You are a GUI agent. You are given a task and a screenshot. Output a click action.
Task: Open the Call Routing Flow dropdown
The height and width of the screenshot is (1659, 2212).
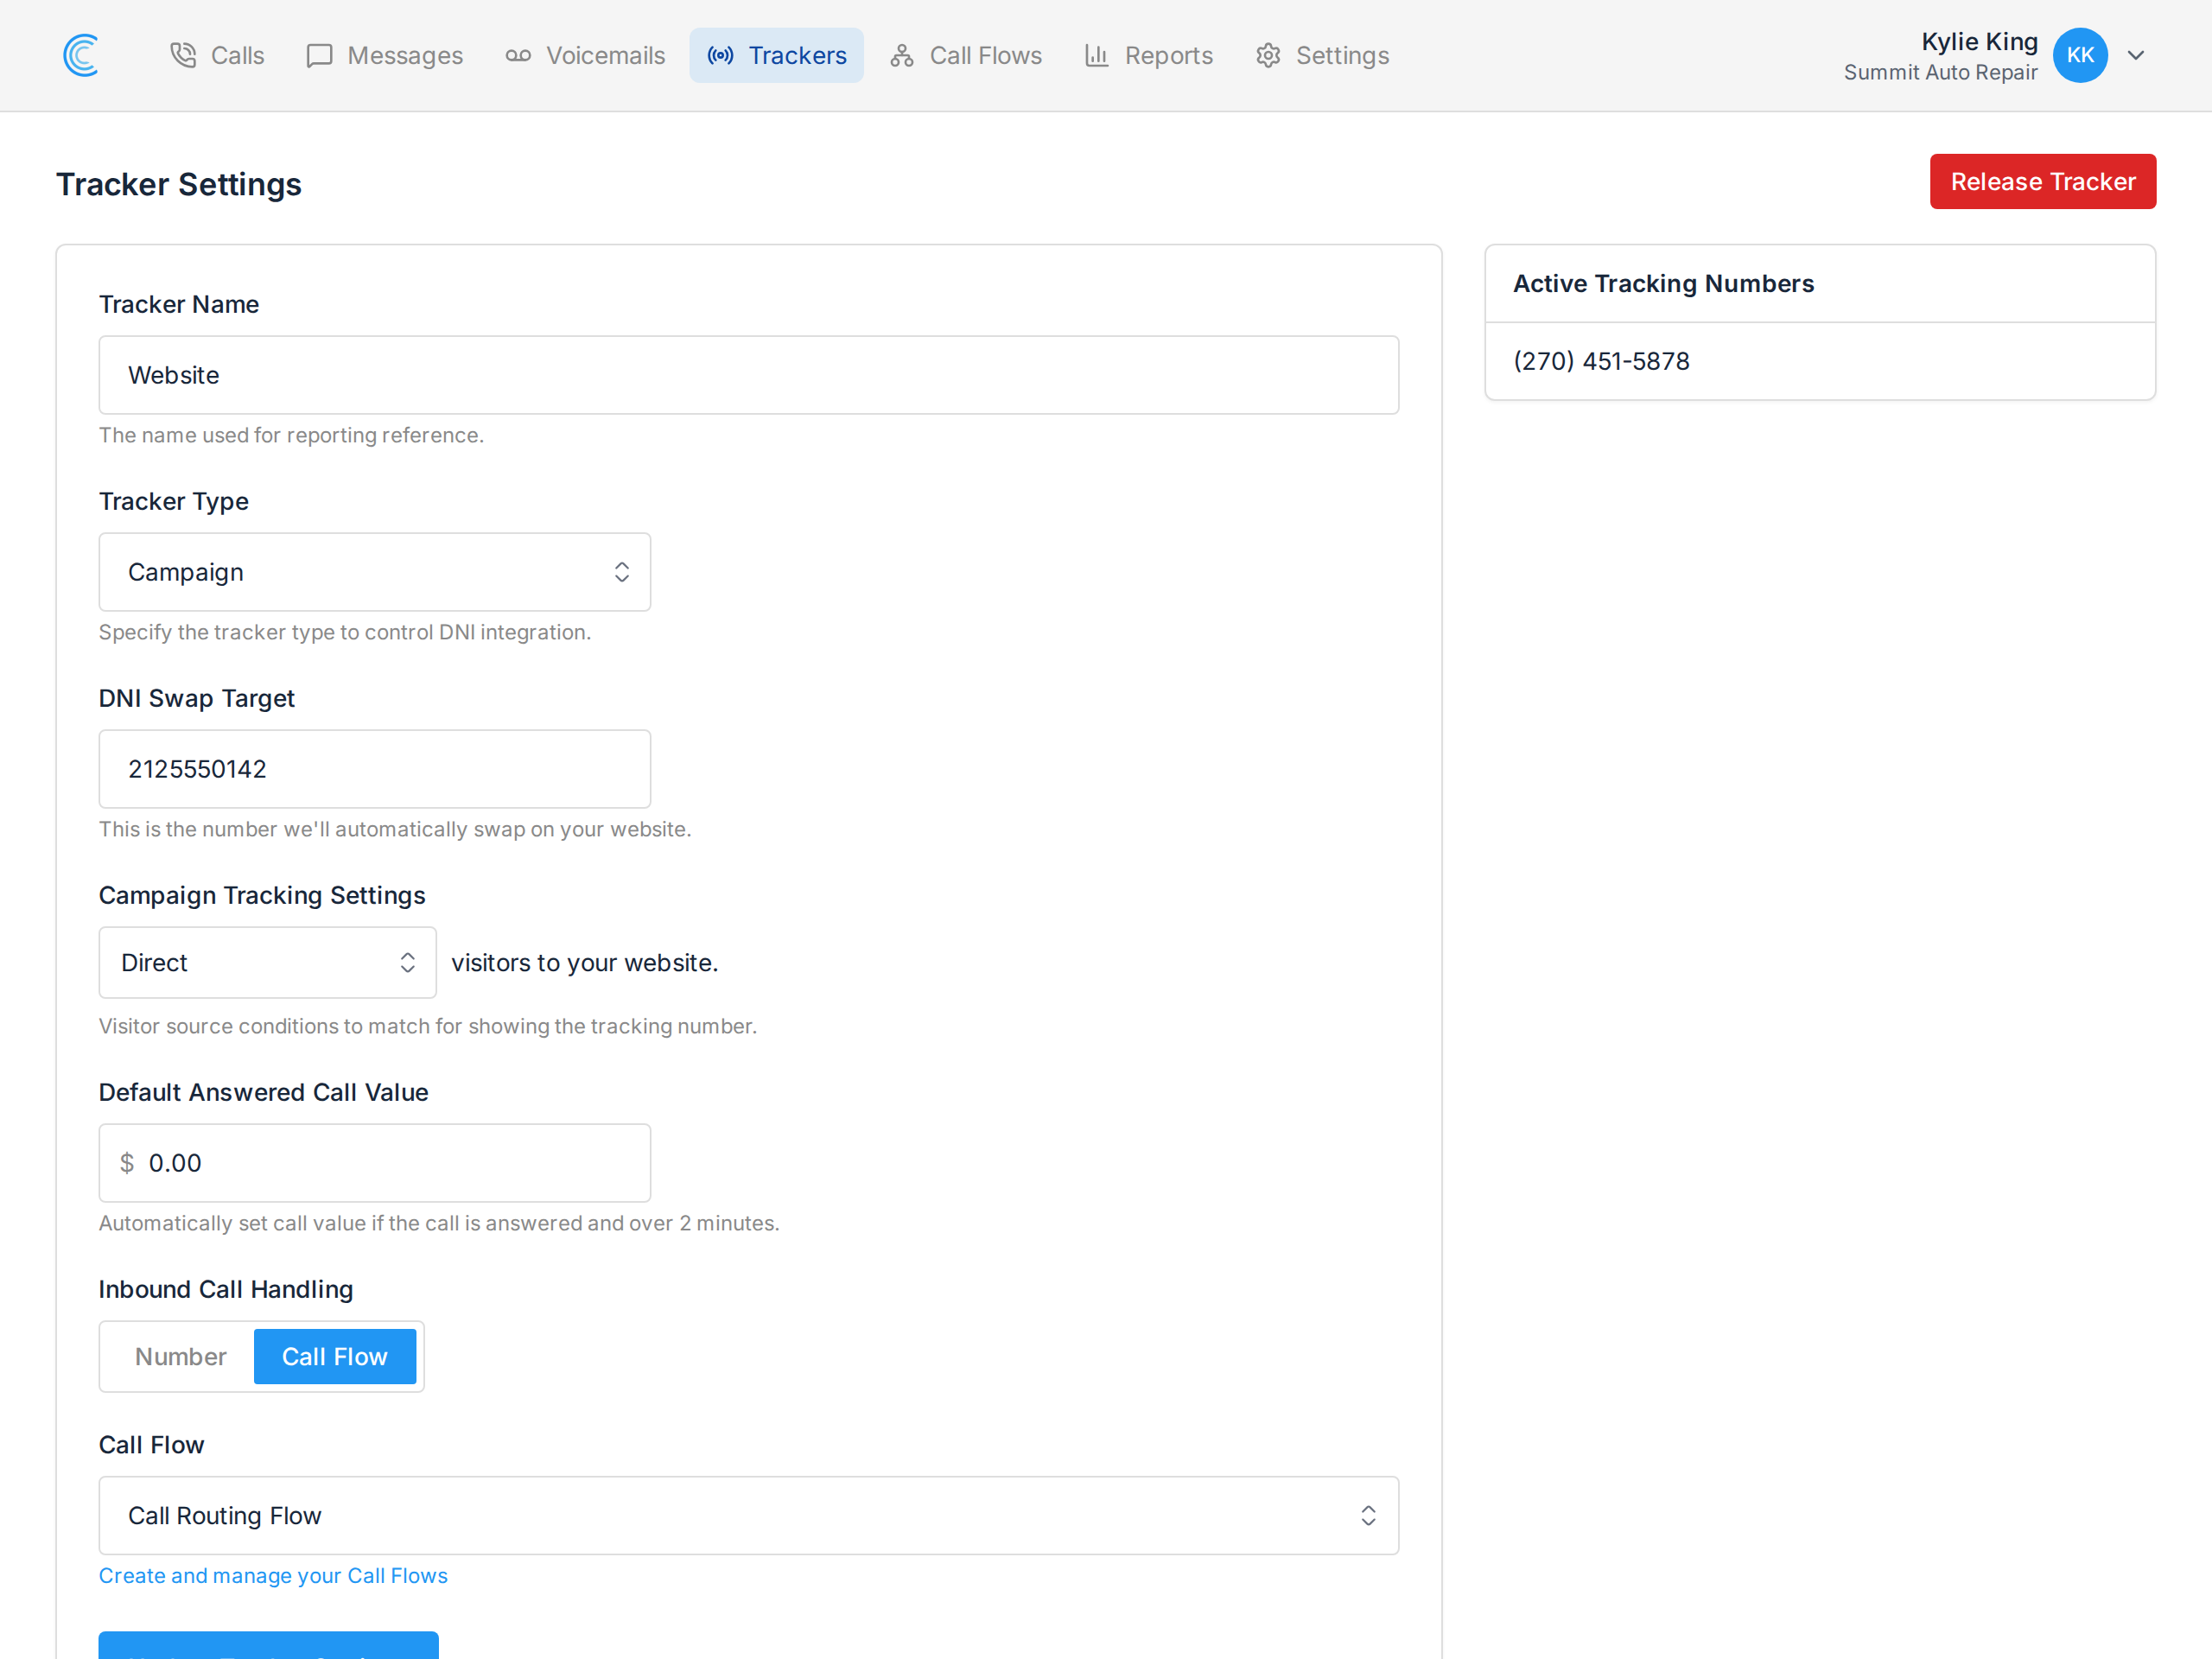point(748,1515)
